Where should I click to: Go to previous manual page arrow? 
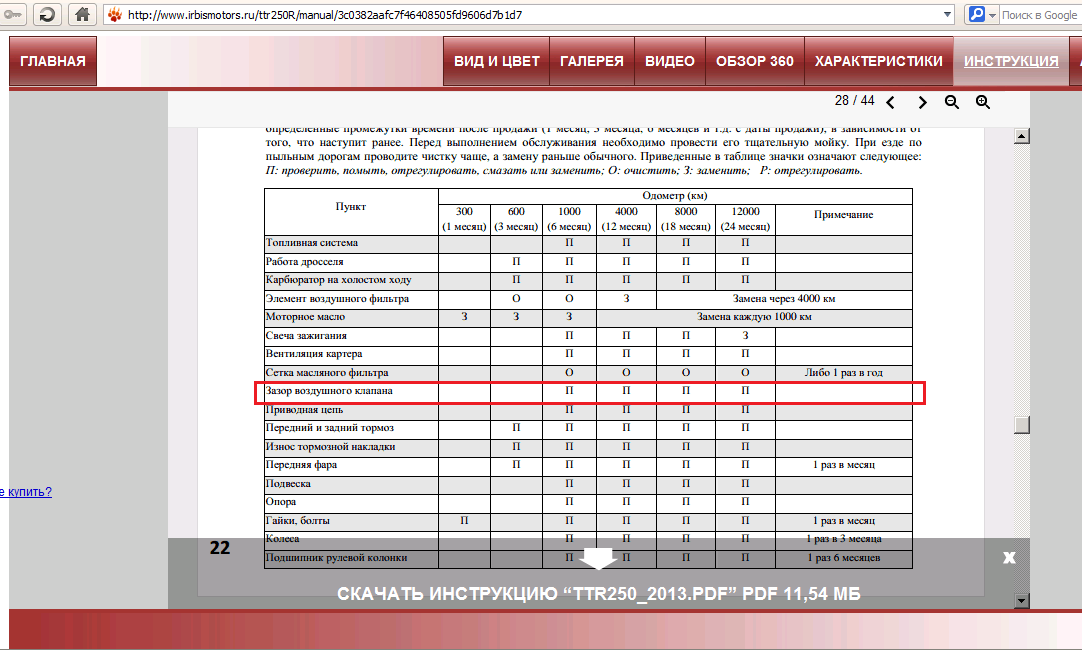pyautogui.click(x=891, y=102)
